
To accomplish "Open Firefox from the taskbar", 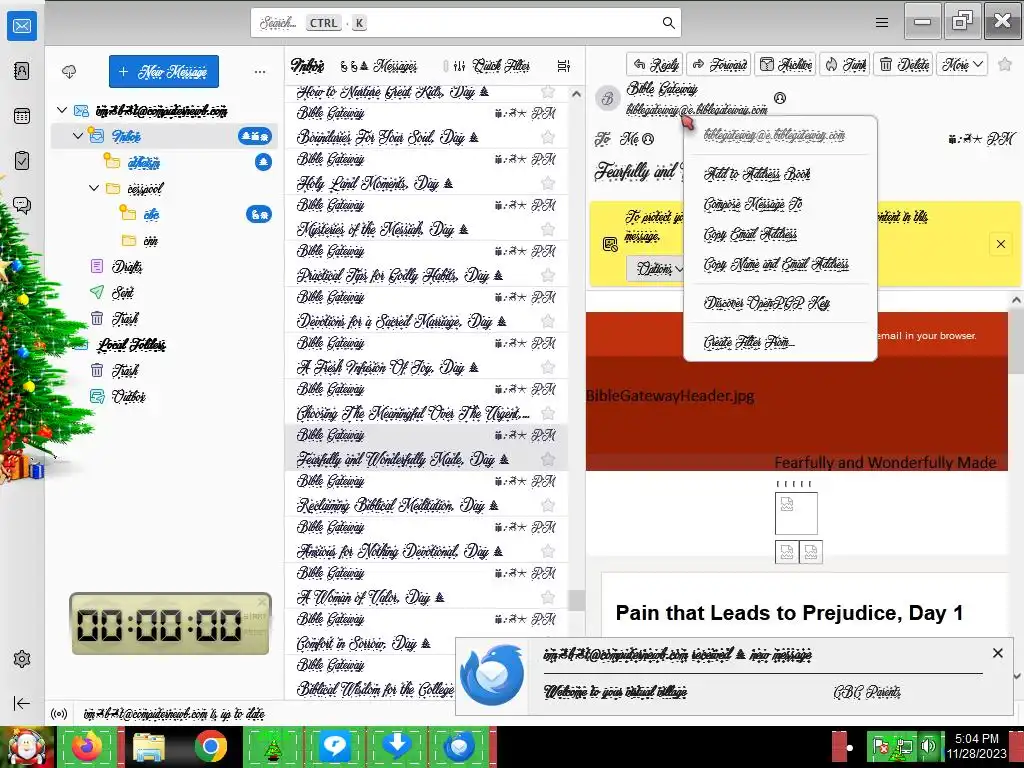I will (88, 746).
